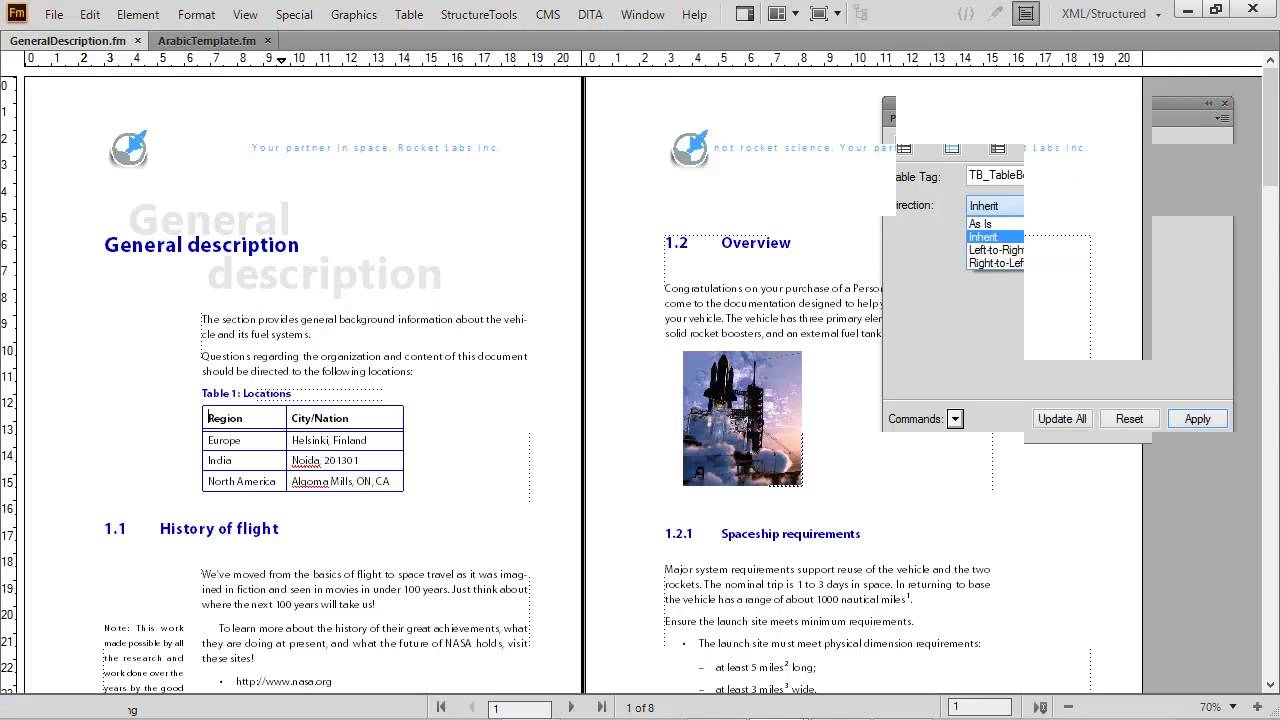Image resolution: width=1280 pixels, height=720 pixels.
Task: Click http://www.nasa.org link text
Action: (283, 681)
